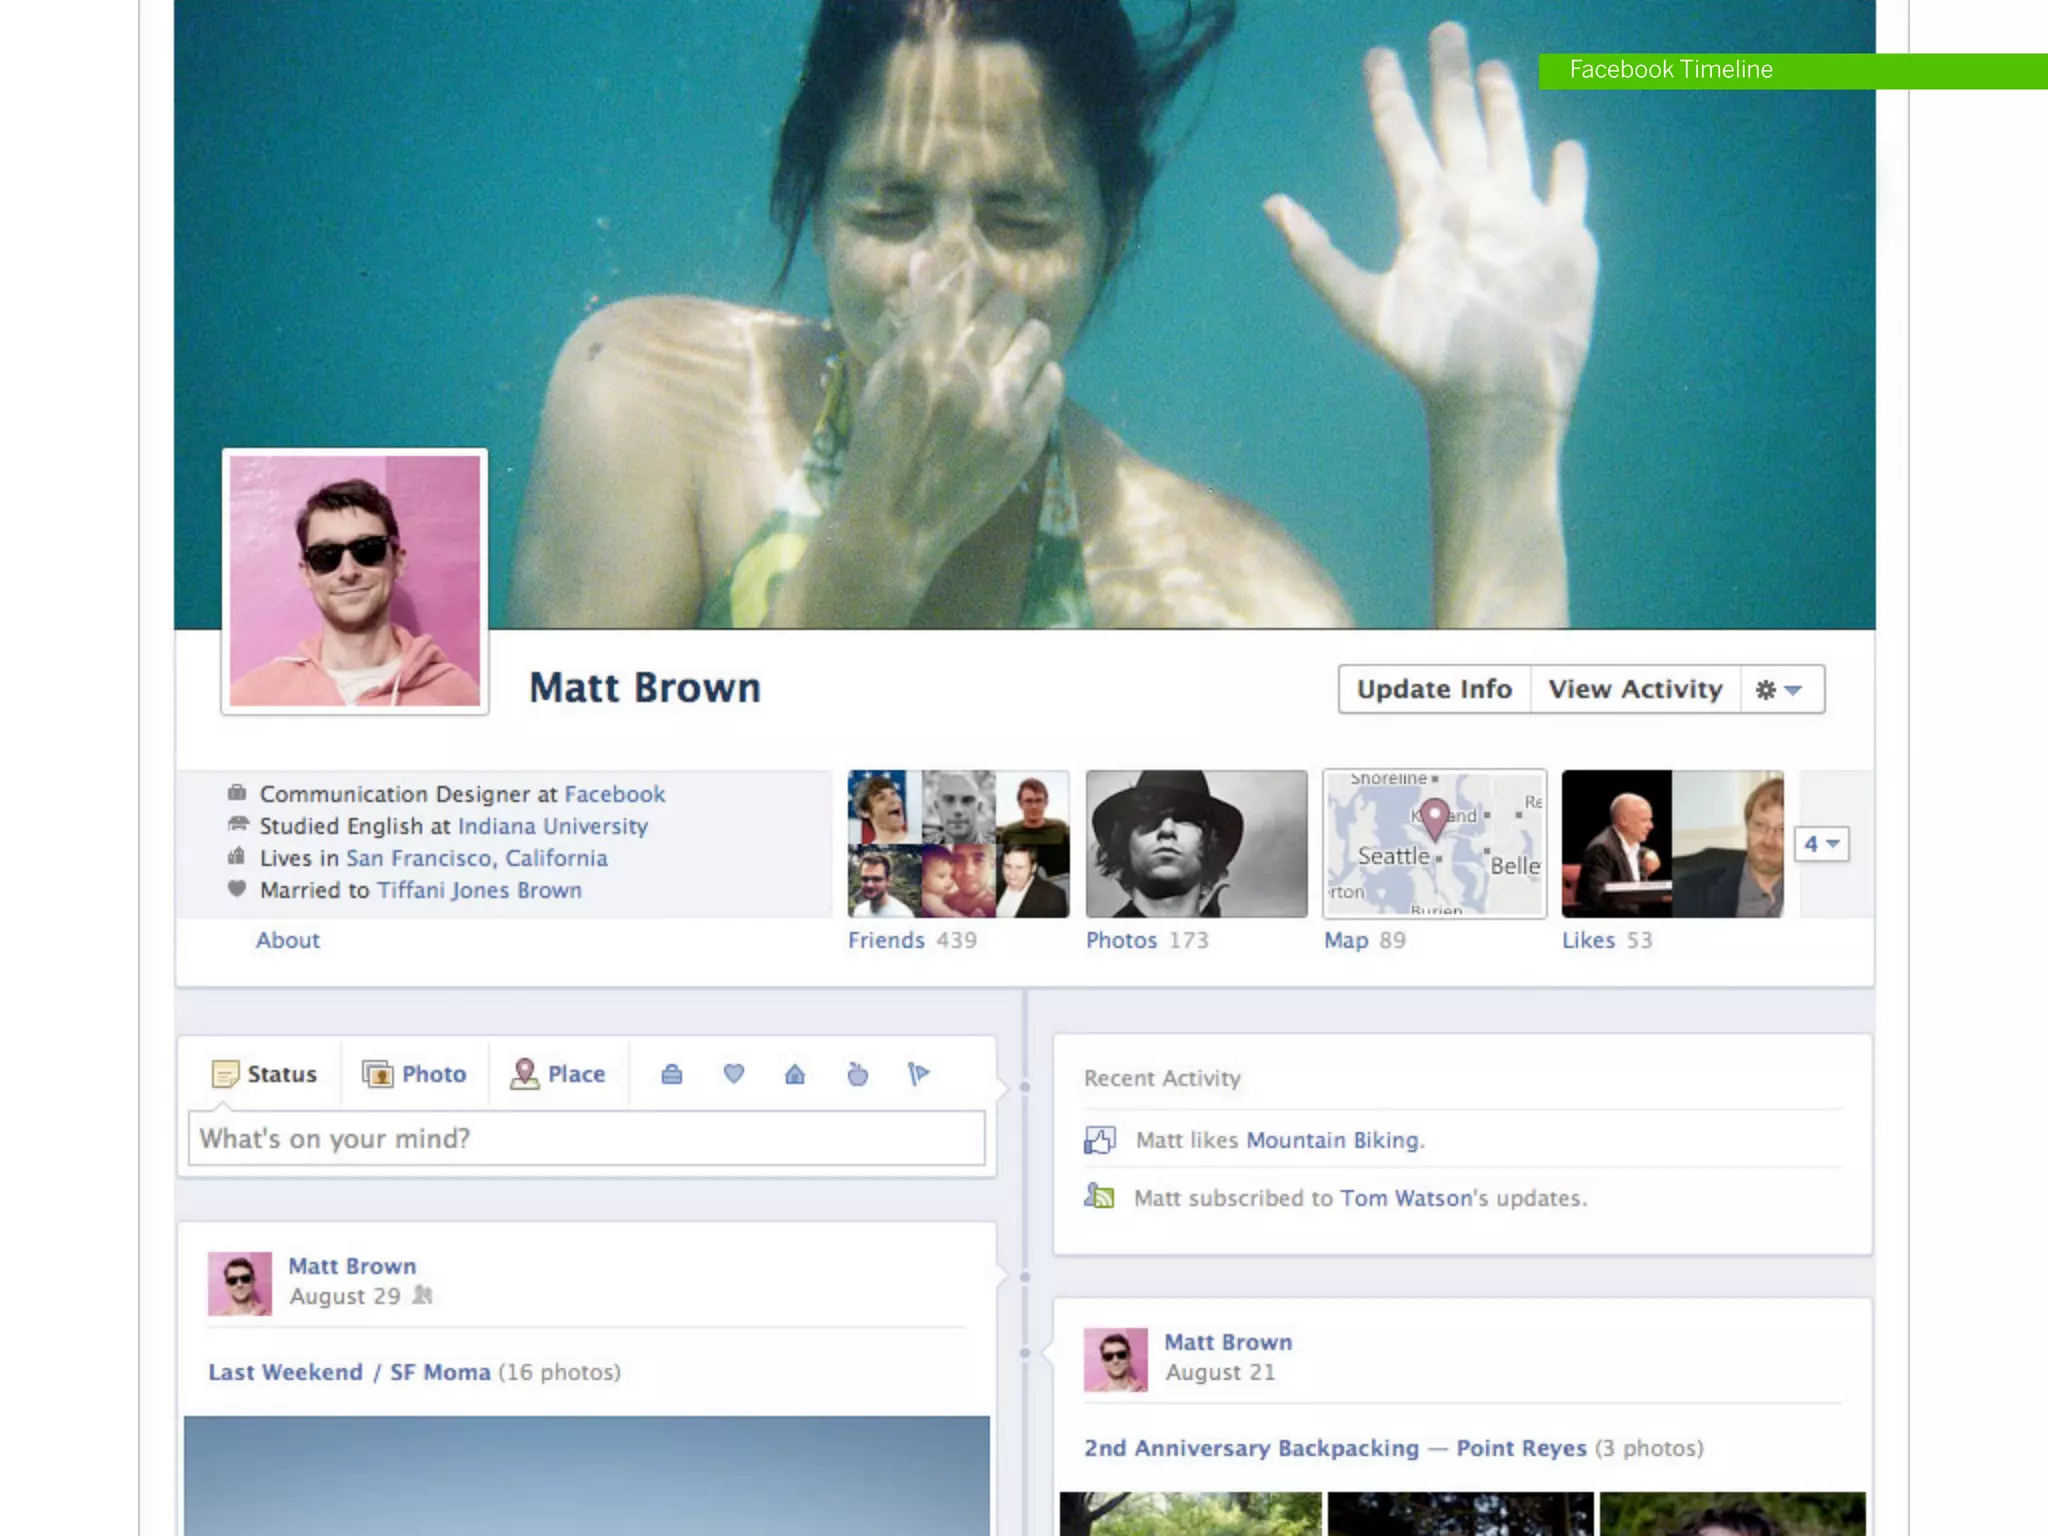
Task: Open the Map 89 link
Action: coord(1365,940)
